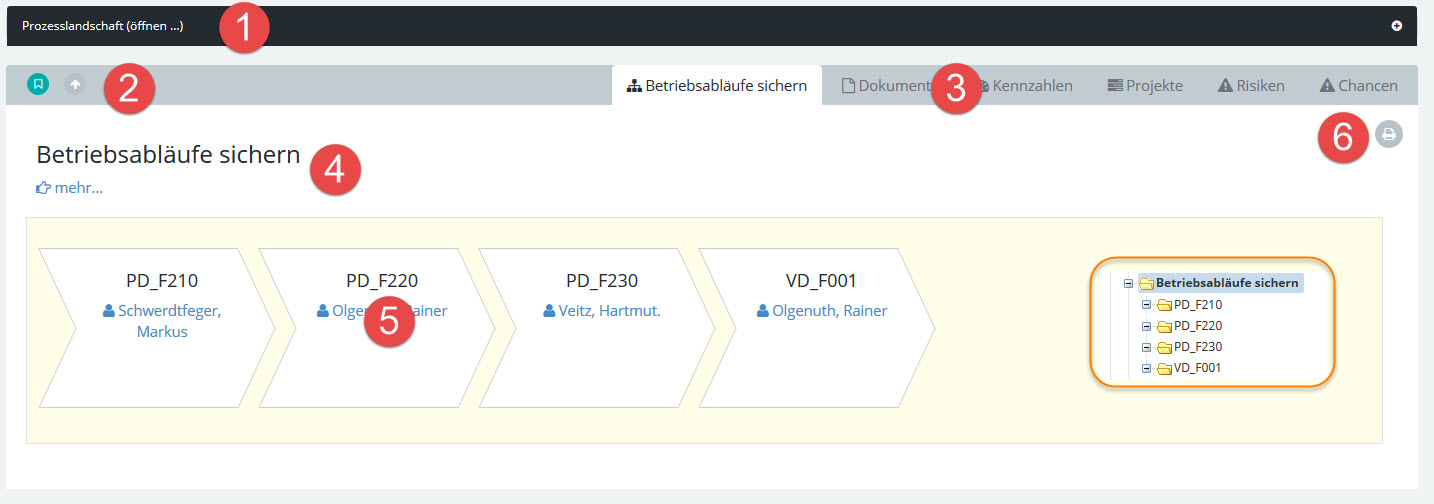Toggle the PD_F210 tree node expander
Screen dimensions: 1434x504
(x=1146, y=305)
